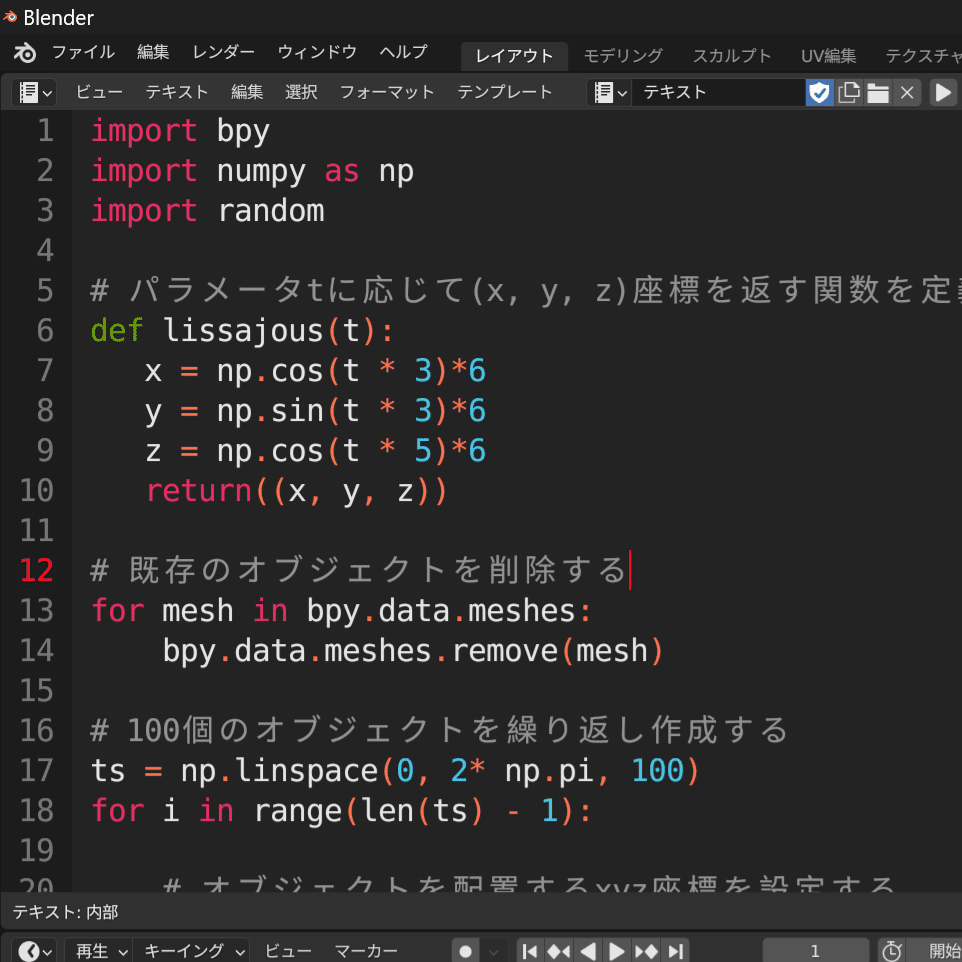
Task: Click the stopwatch icon near 開始
Action: click(892, 950)
